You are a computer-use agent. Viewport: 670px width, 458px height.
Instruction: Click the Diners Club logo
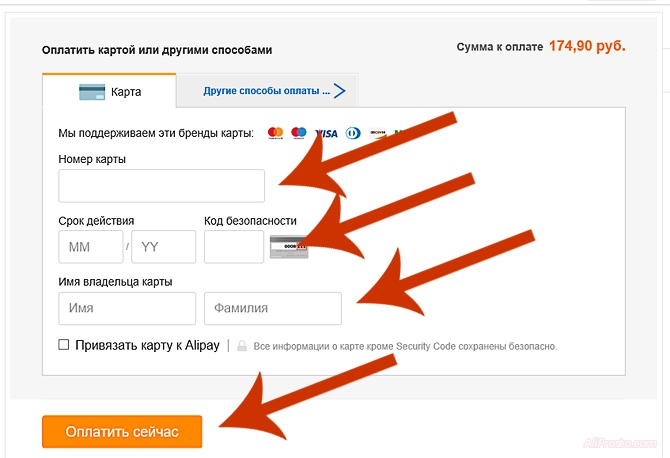pos(353,133)
